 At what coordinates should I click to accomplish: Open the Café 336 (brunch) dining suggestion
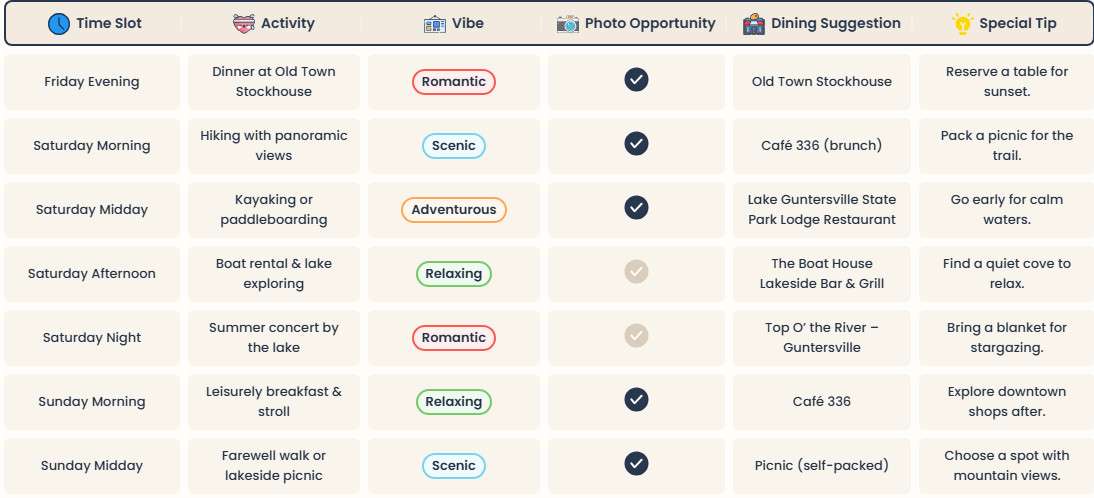(821, 146)
